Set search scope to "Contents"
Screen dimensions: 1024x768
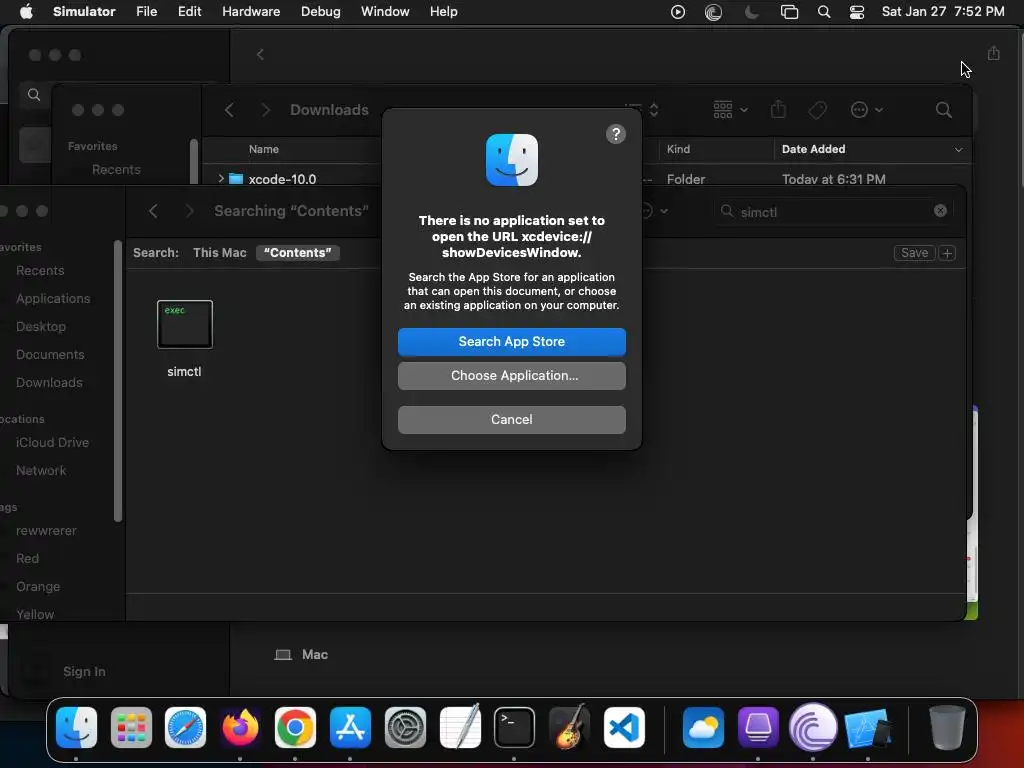tap(297, 253)
